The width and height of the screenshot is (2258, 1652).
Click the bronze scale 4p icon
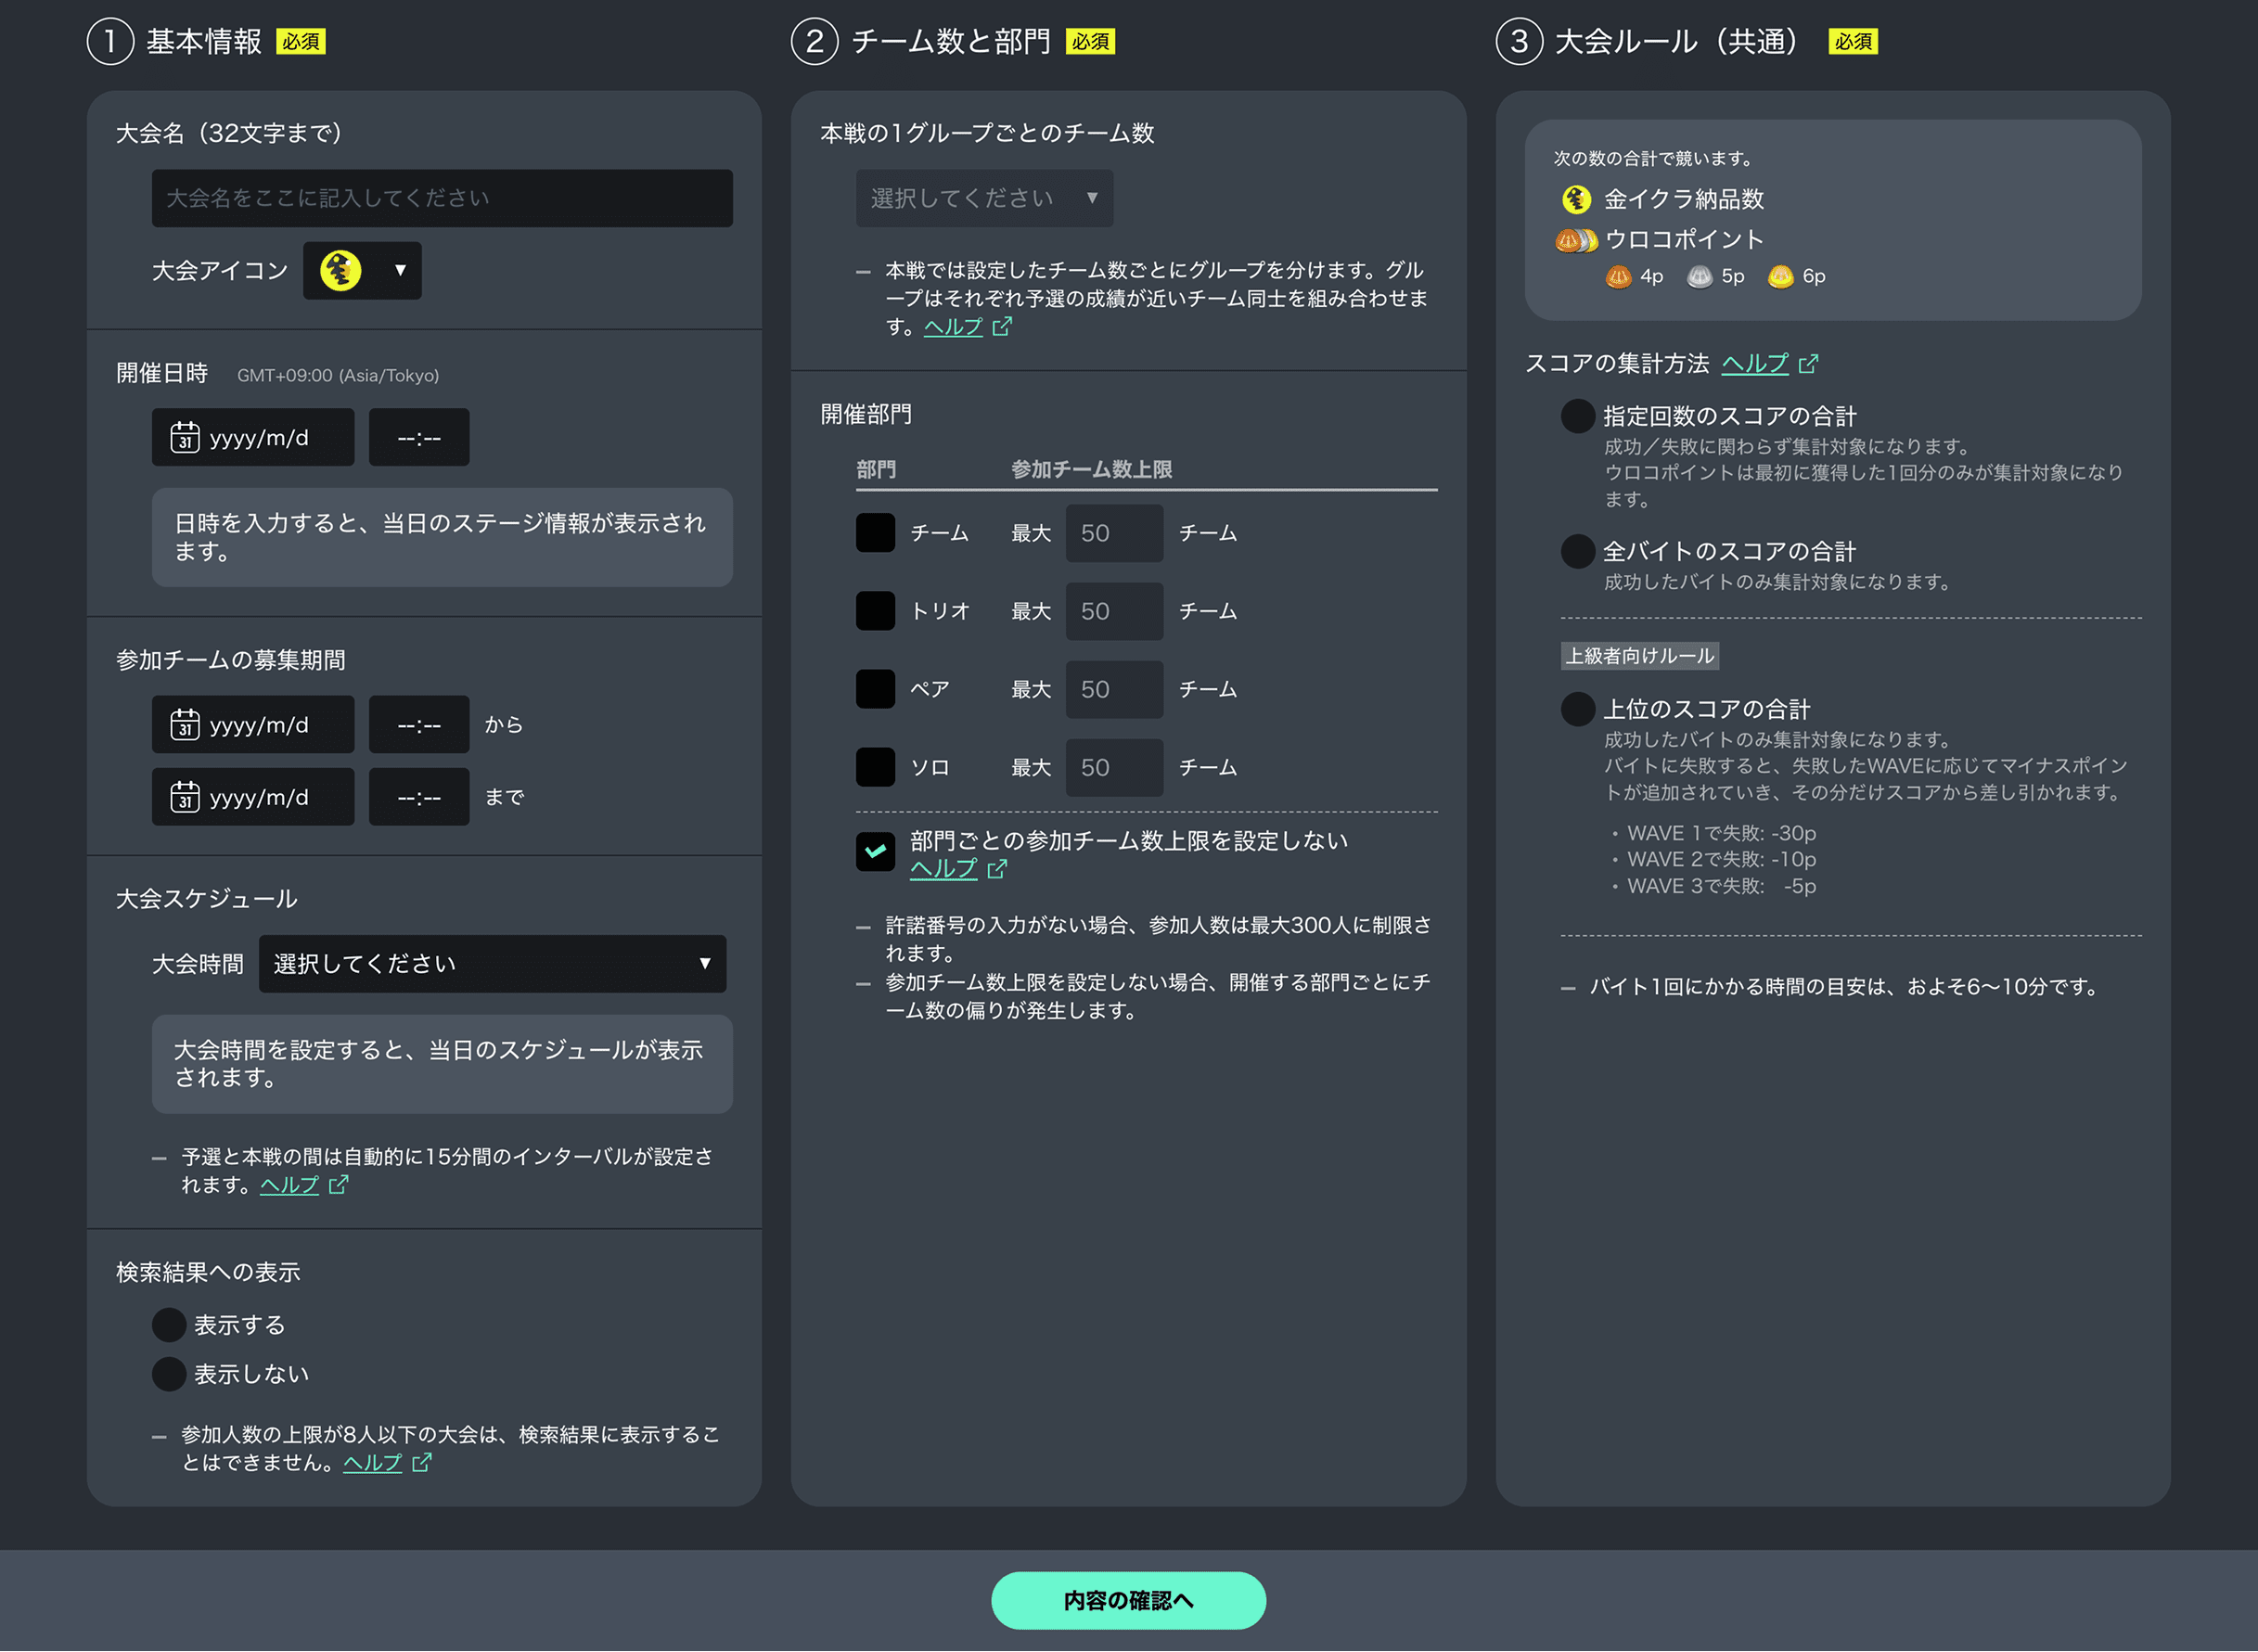click(x=1618, y=277)
